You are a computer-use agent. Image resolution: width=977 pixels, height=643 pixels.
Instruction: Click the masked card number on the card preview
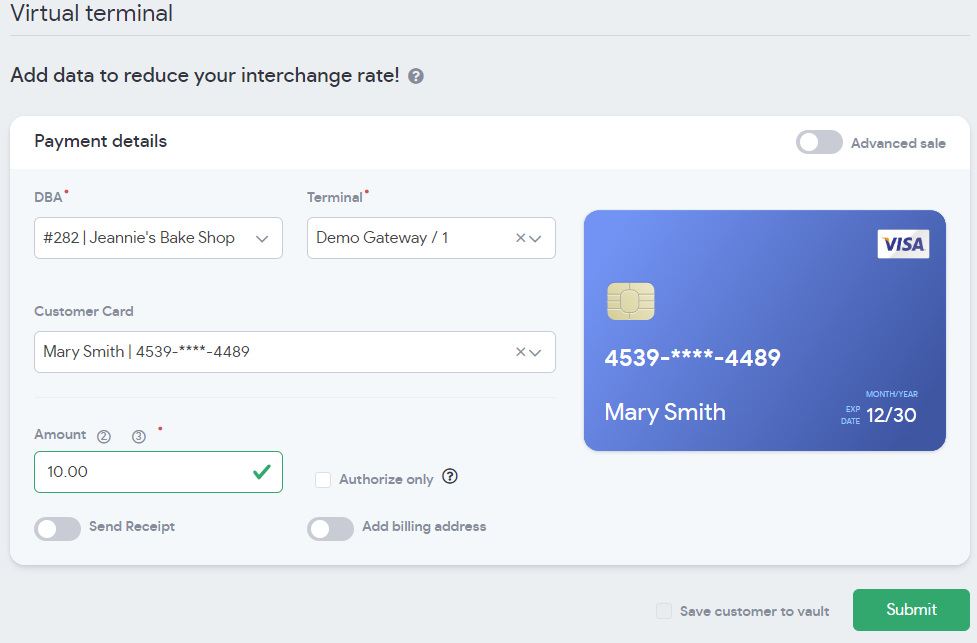(692, 358)
